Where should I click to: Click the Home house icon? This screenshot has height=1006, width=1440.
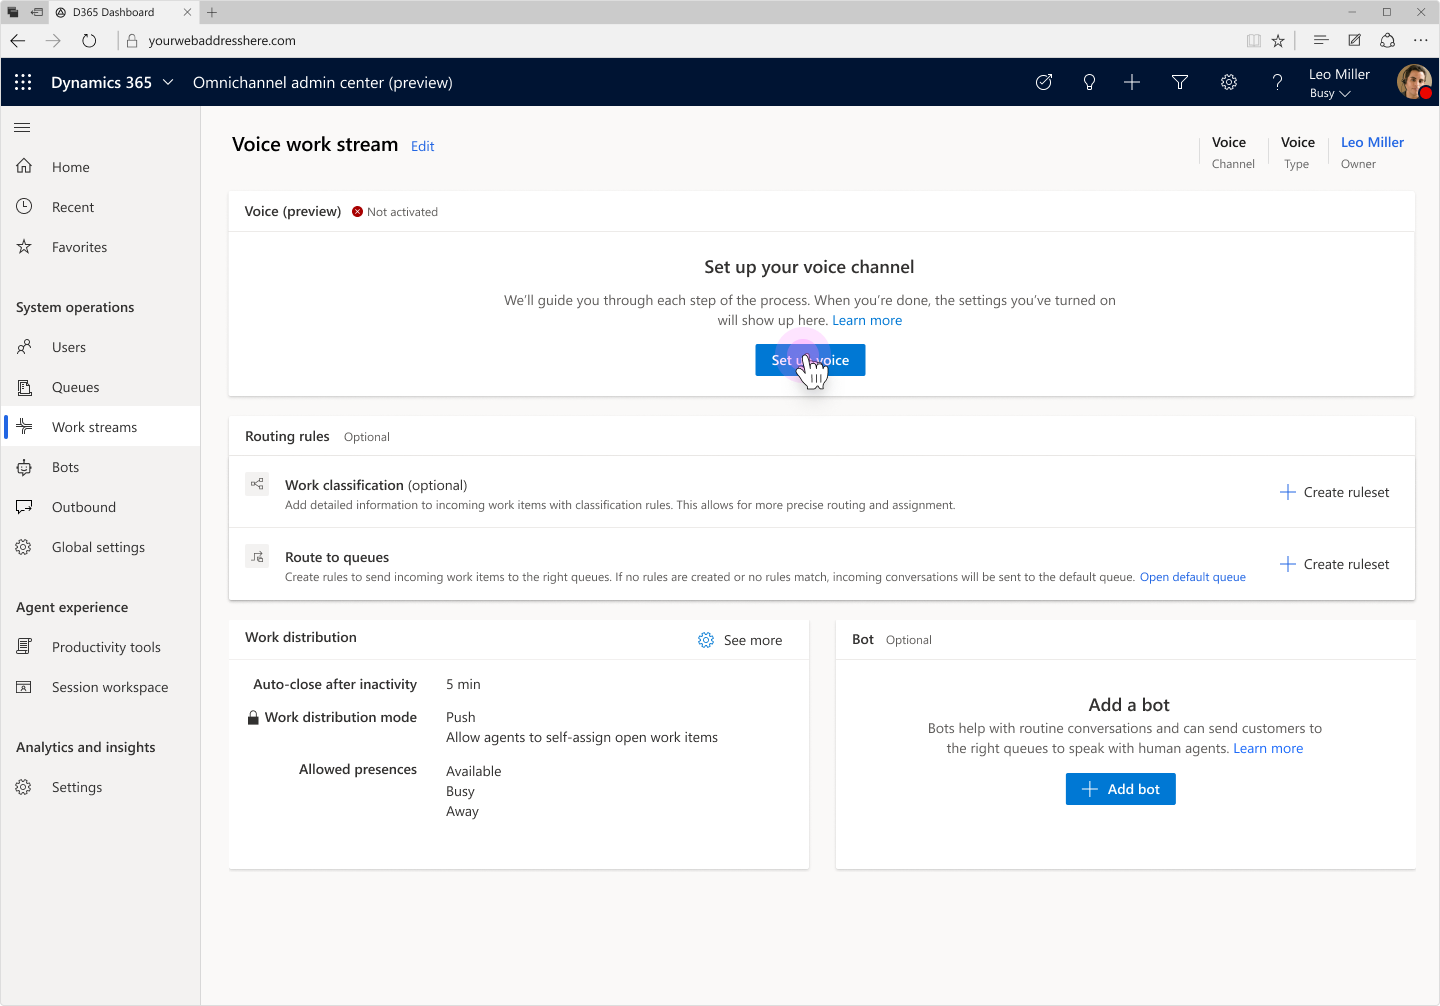24,166
